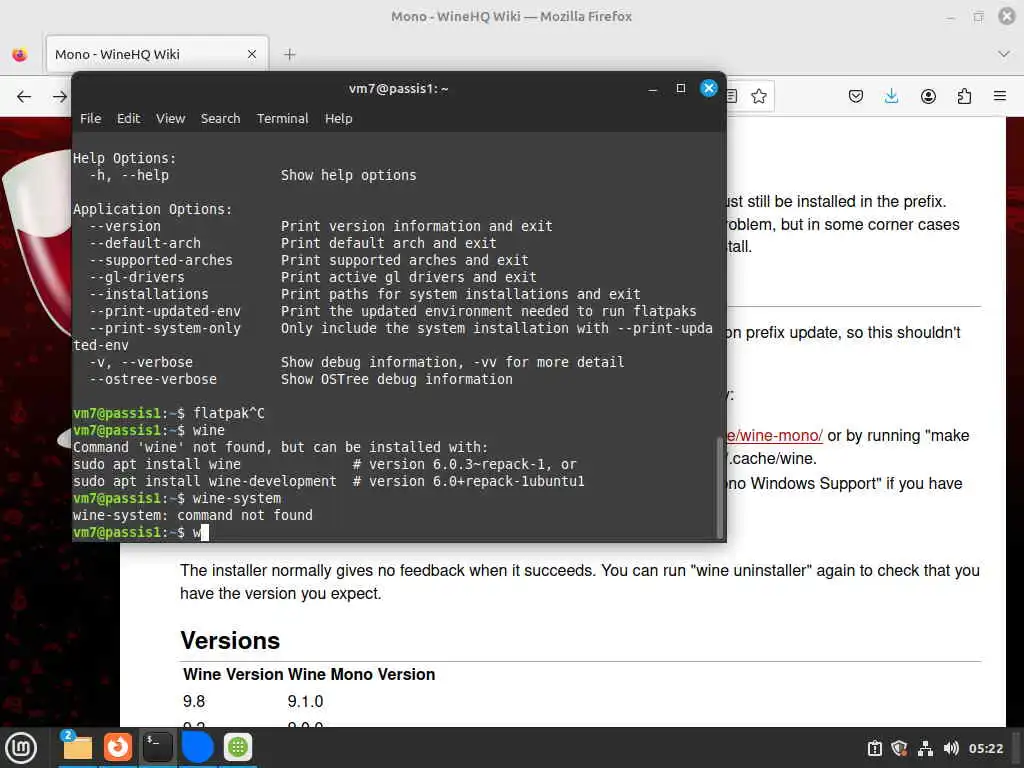Close the terminal window
The width and height of the screenshot is (1024, 768).
coord(709,88)
